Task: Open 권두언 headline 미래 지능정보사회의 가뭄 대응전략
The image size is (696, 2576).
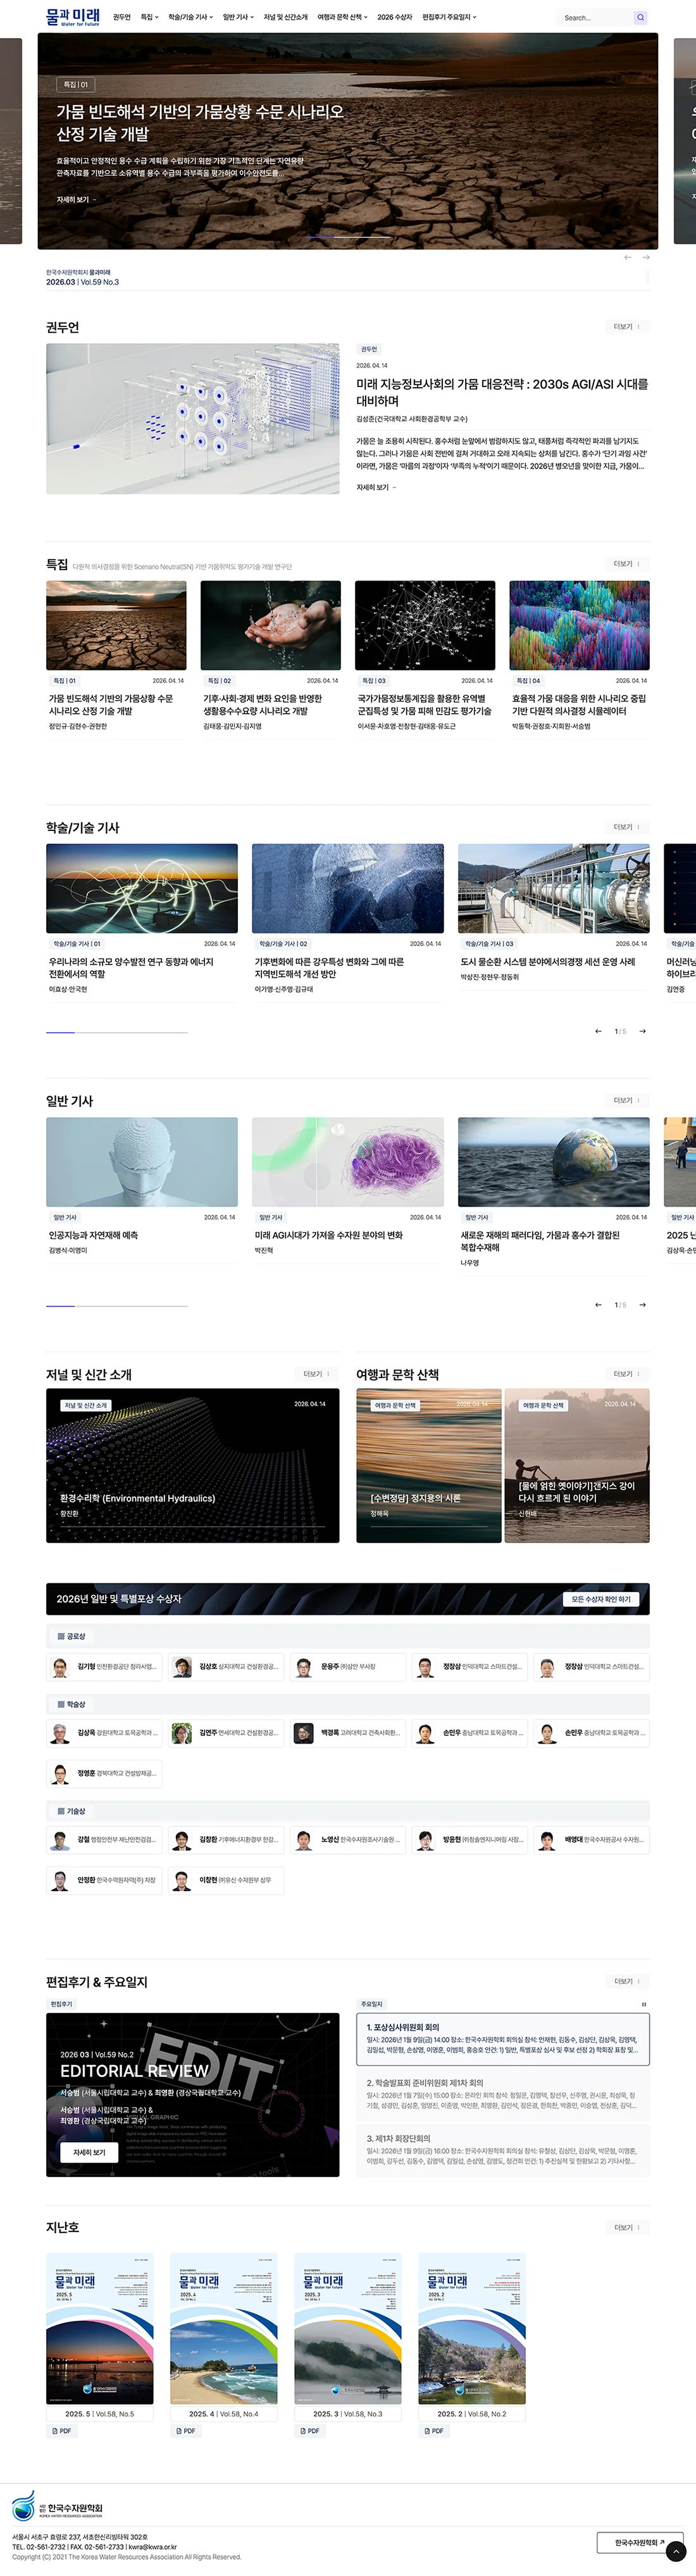Action: [502, 392]
